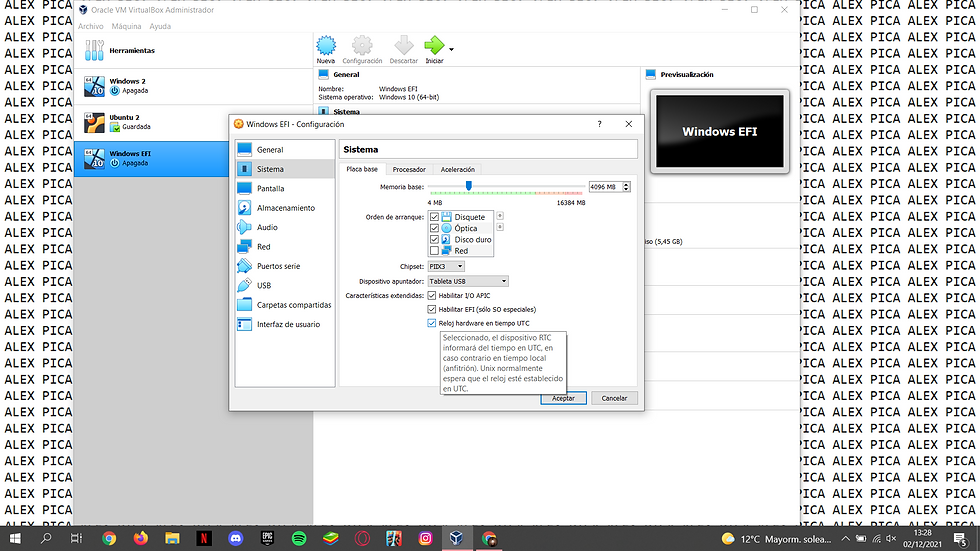This screenshot has width=980, height=551.
Task: Select Windows EFI virtual machine
Action: tap(152, 159)
